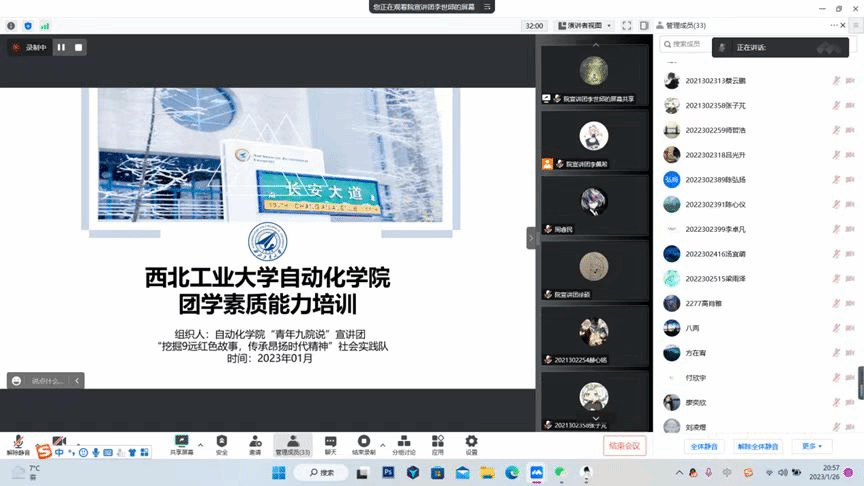Viewport: 864px width, 486px height.
Task: Open the 安全 (Security) shield icon
Action: click(x=221, y=443)
